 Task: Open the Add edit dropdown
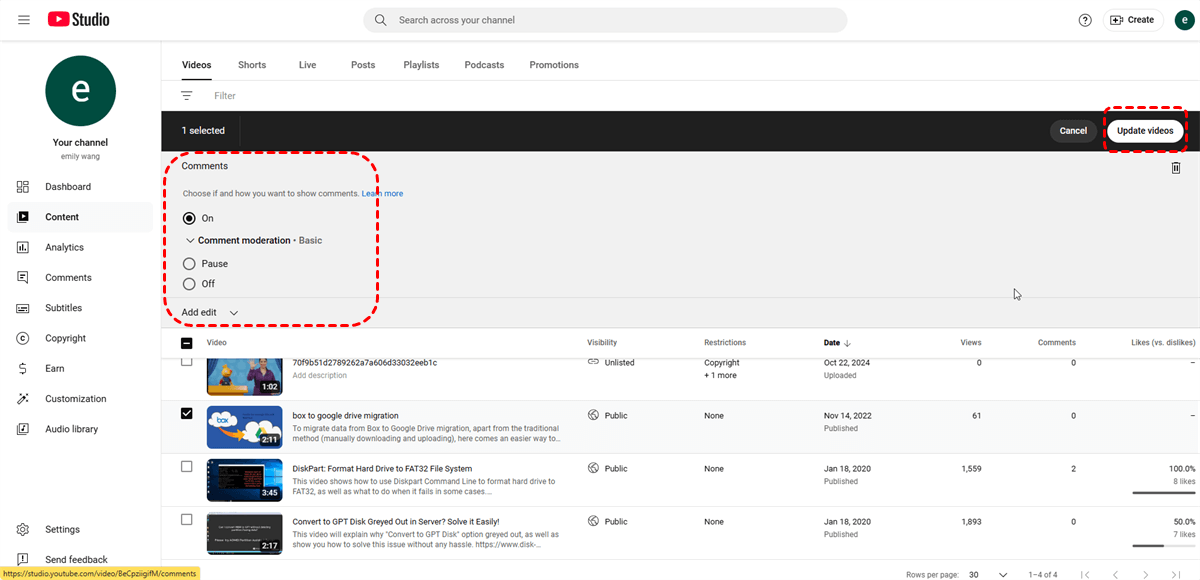coord(210,313)
